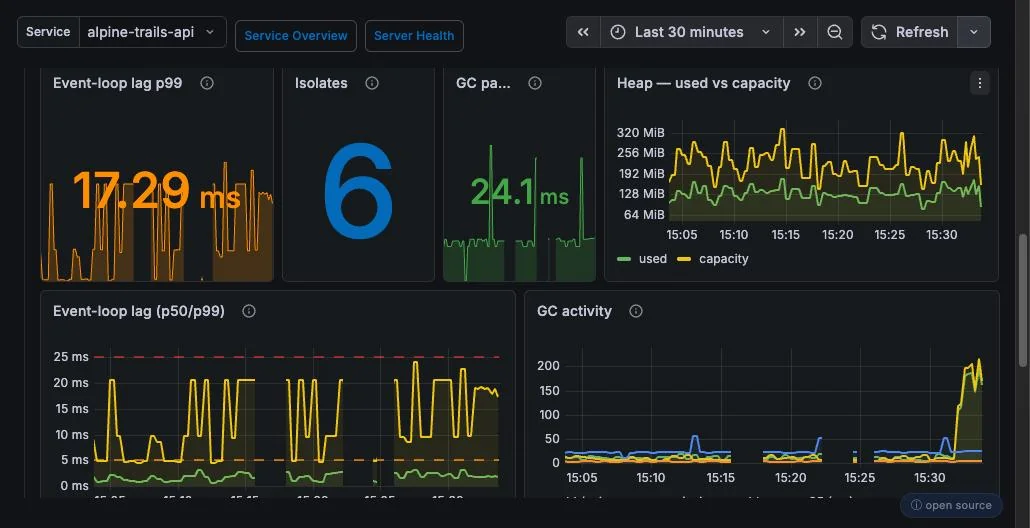The width and height of the screenshot is (1030, 528).
Task: Zoom out the time range
Action: 835,32
